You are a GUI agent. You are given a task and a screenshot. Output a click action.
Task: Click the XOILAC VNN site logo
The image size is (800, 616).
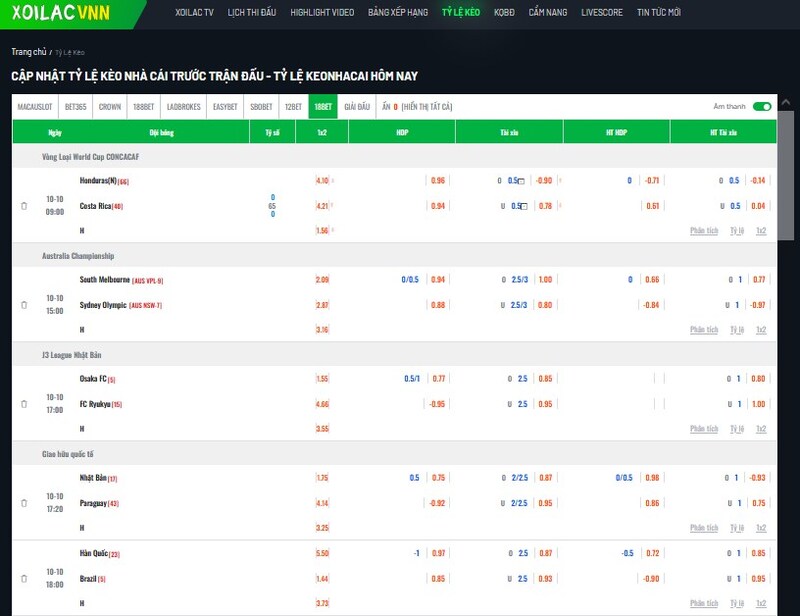[x=56, y=13]
